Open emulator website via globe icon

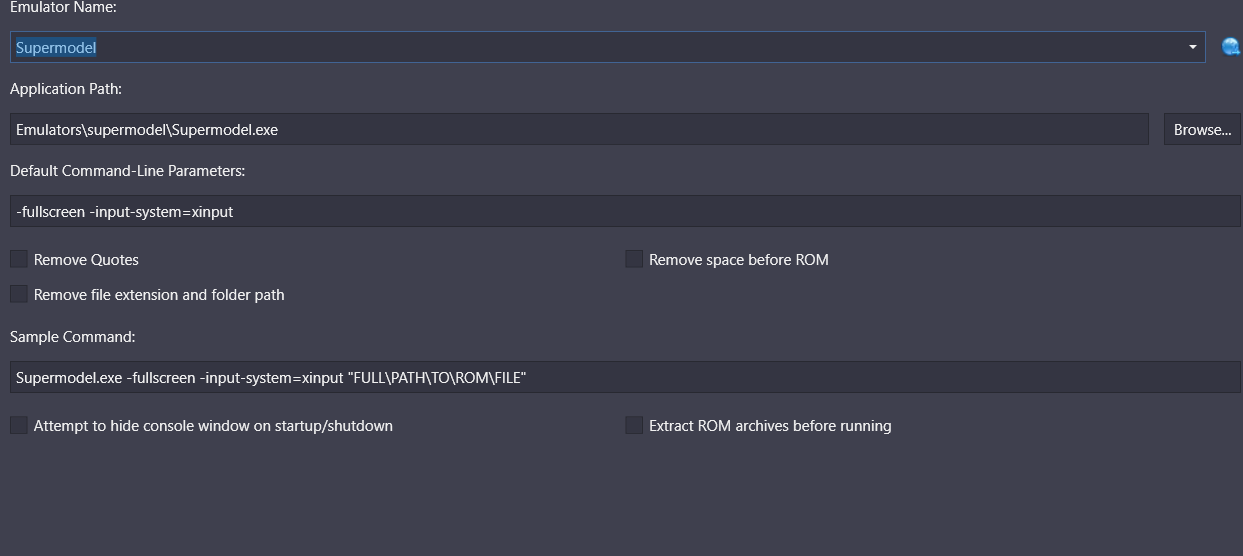tap(1231, 47)
